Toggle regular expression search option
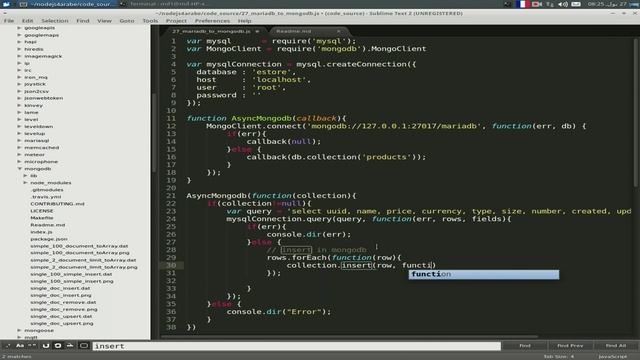Viewport: 640px width, 360px height. pyautogui.click(x=8, y=346)
